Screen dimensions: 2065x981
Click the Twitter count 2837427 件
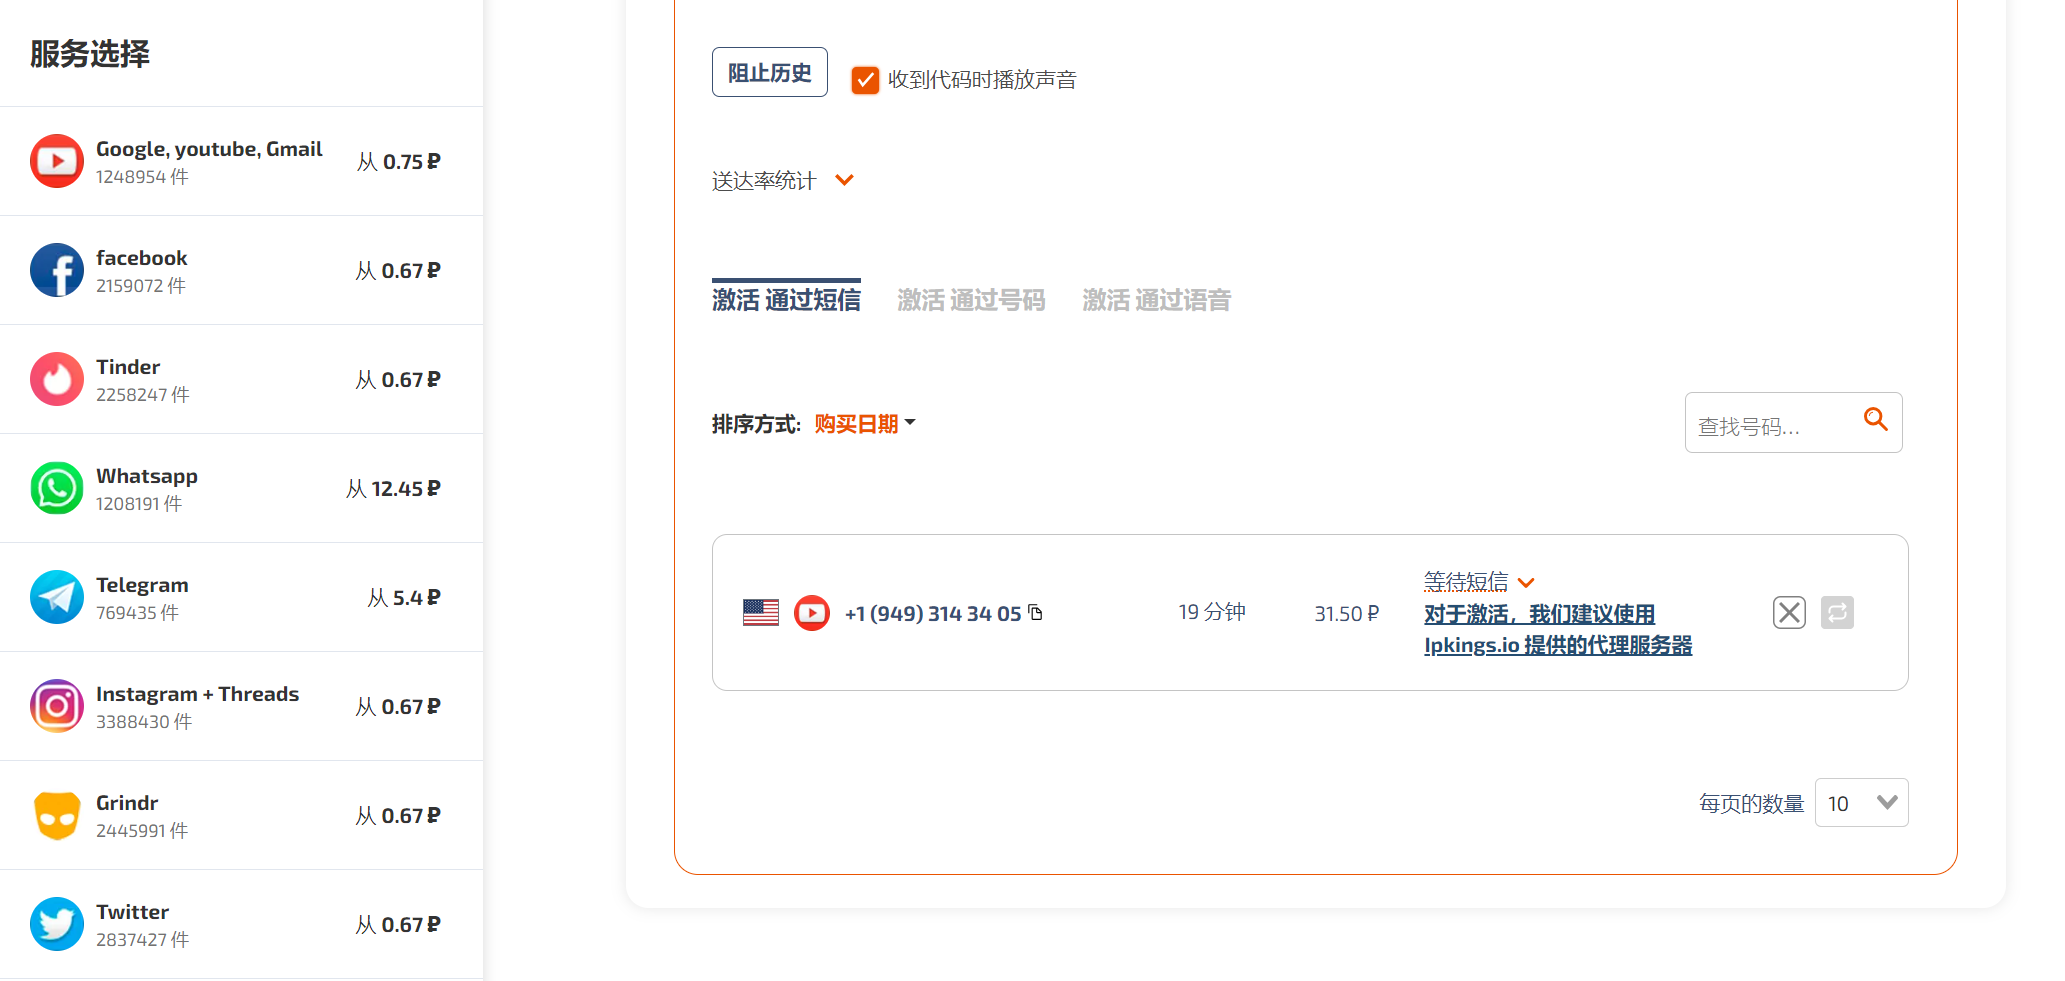pos(142,940)
